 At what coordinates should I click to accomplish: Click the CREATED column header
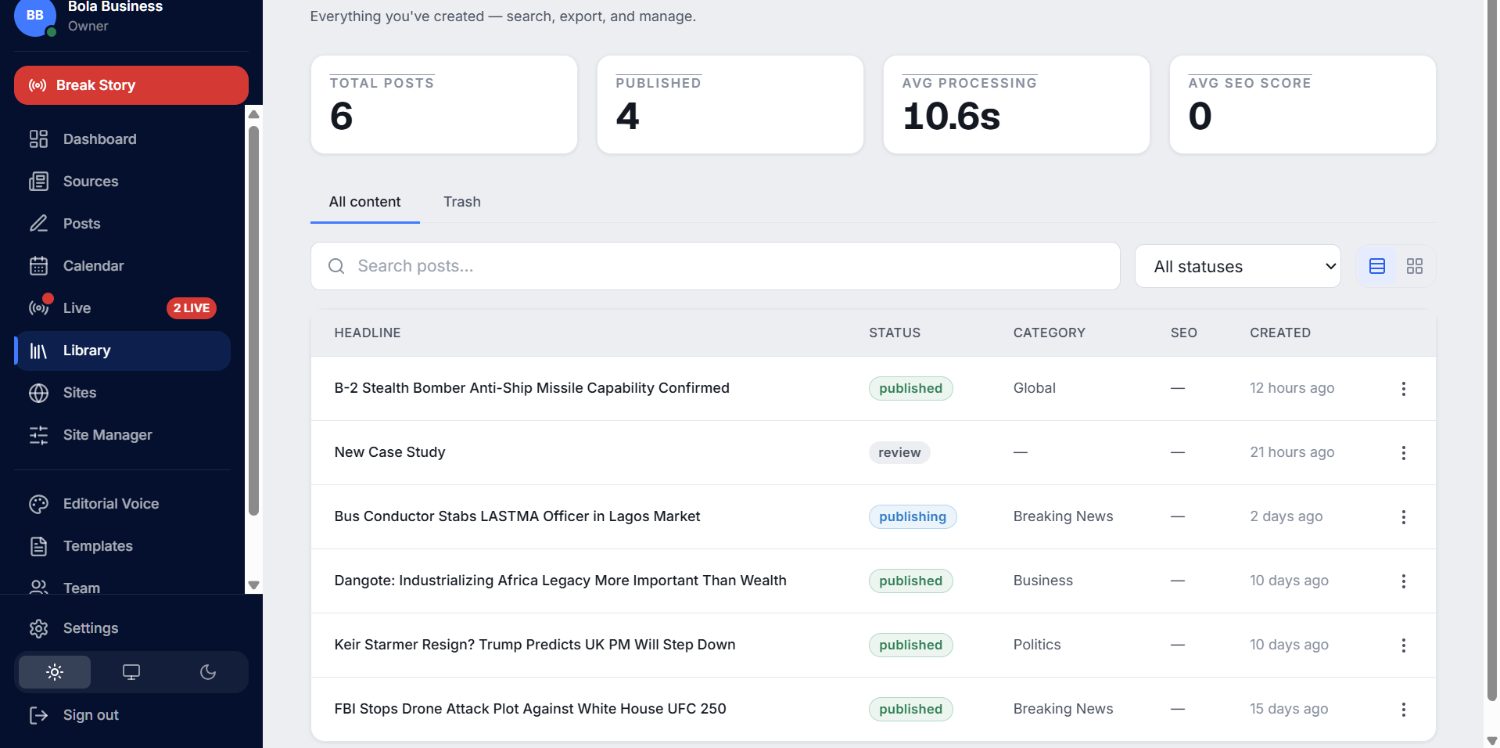point(1280,333)
